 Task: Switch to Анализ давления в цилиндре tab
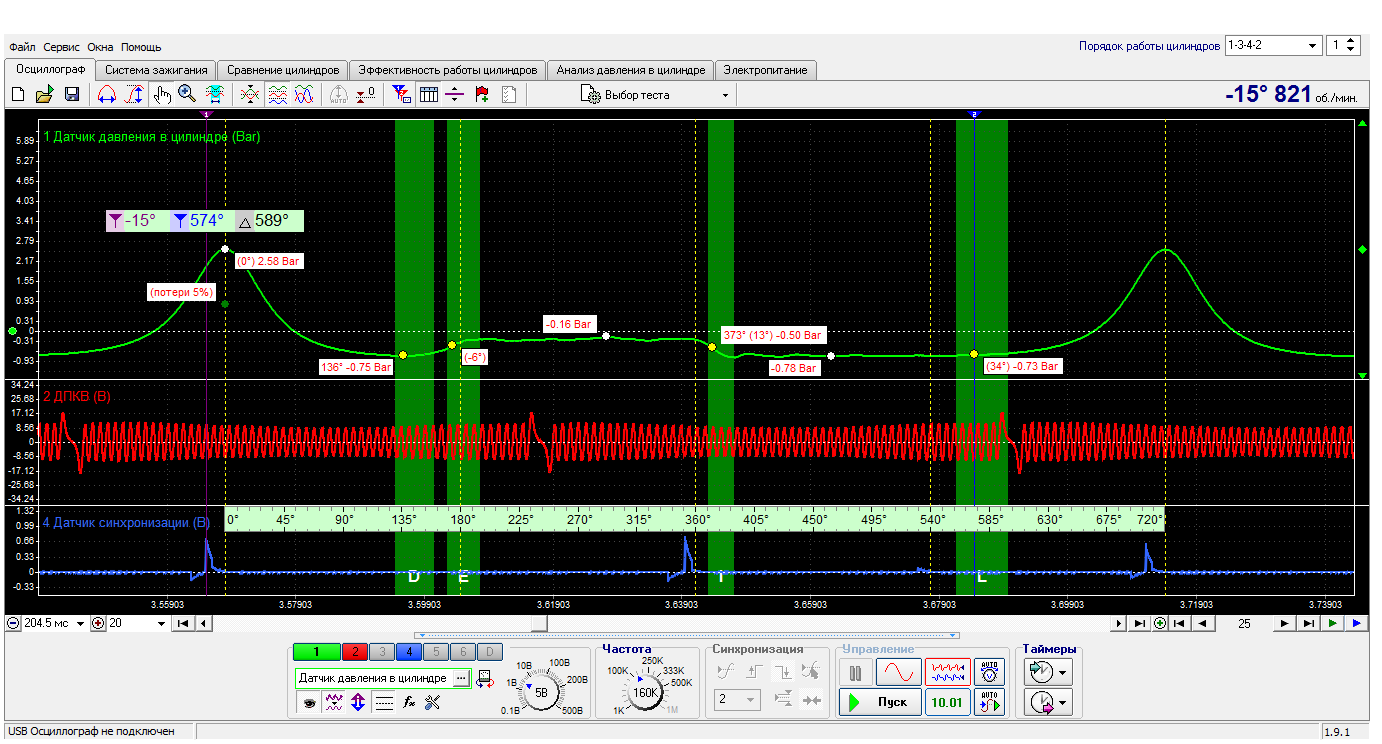point(631,70)
